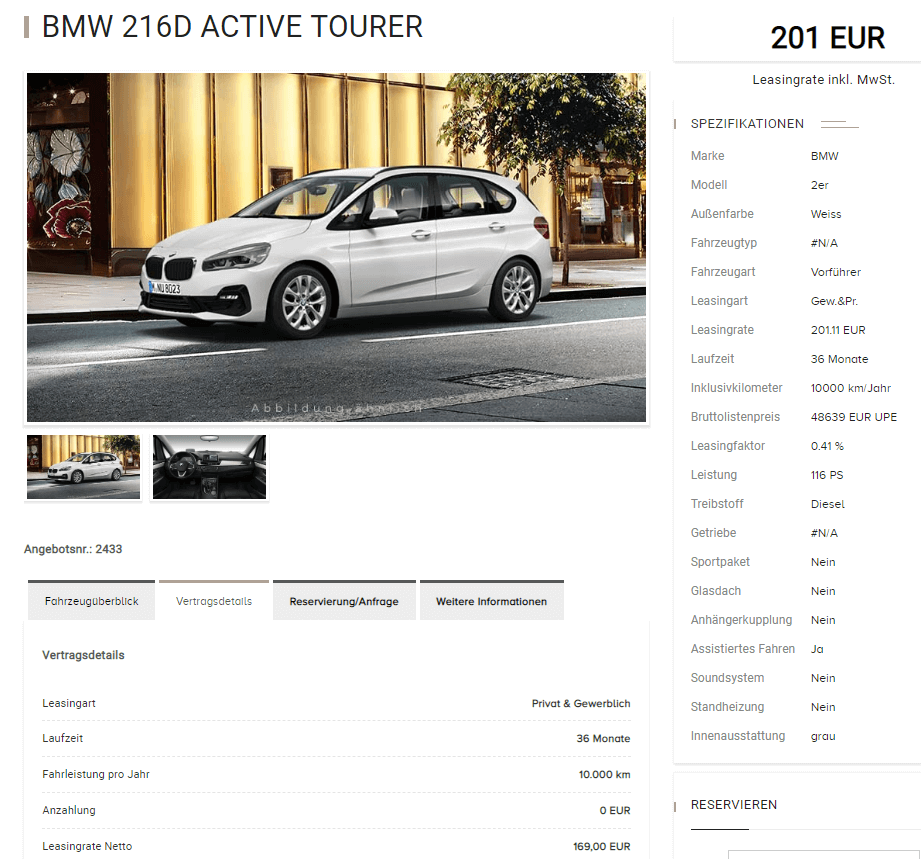Click the Anhängerkupplung label

[x=741, y=620]
